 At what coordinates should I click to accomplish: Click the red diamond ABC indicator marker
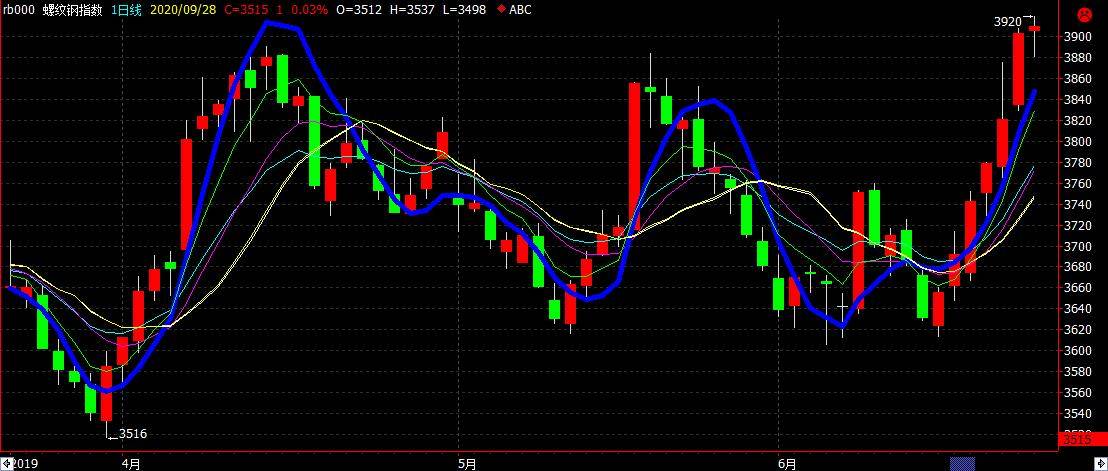point(501,10)
